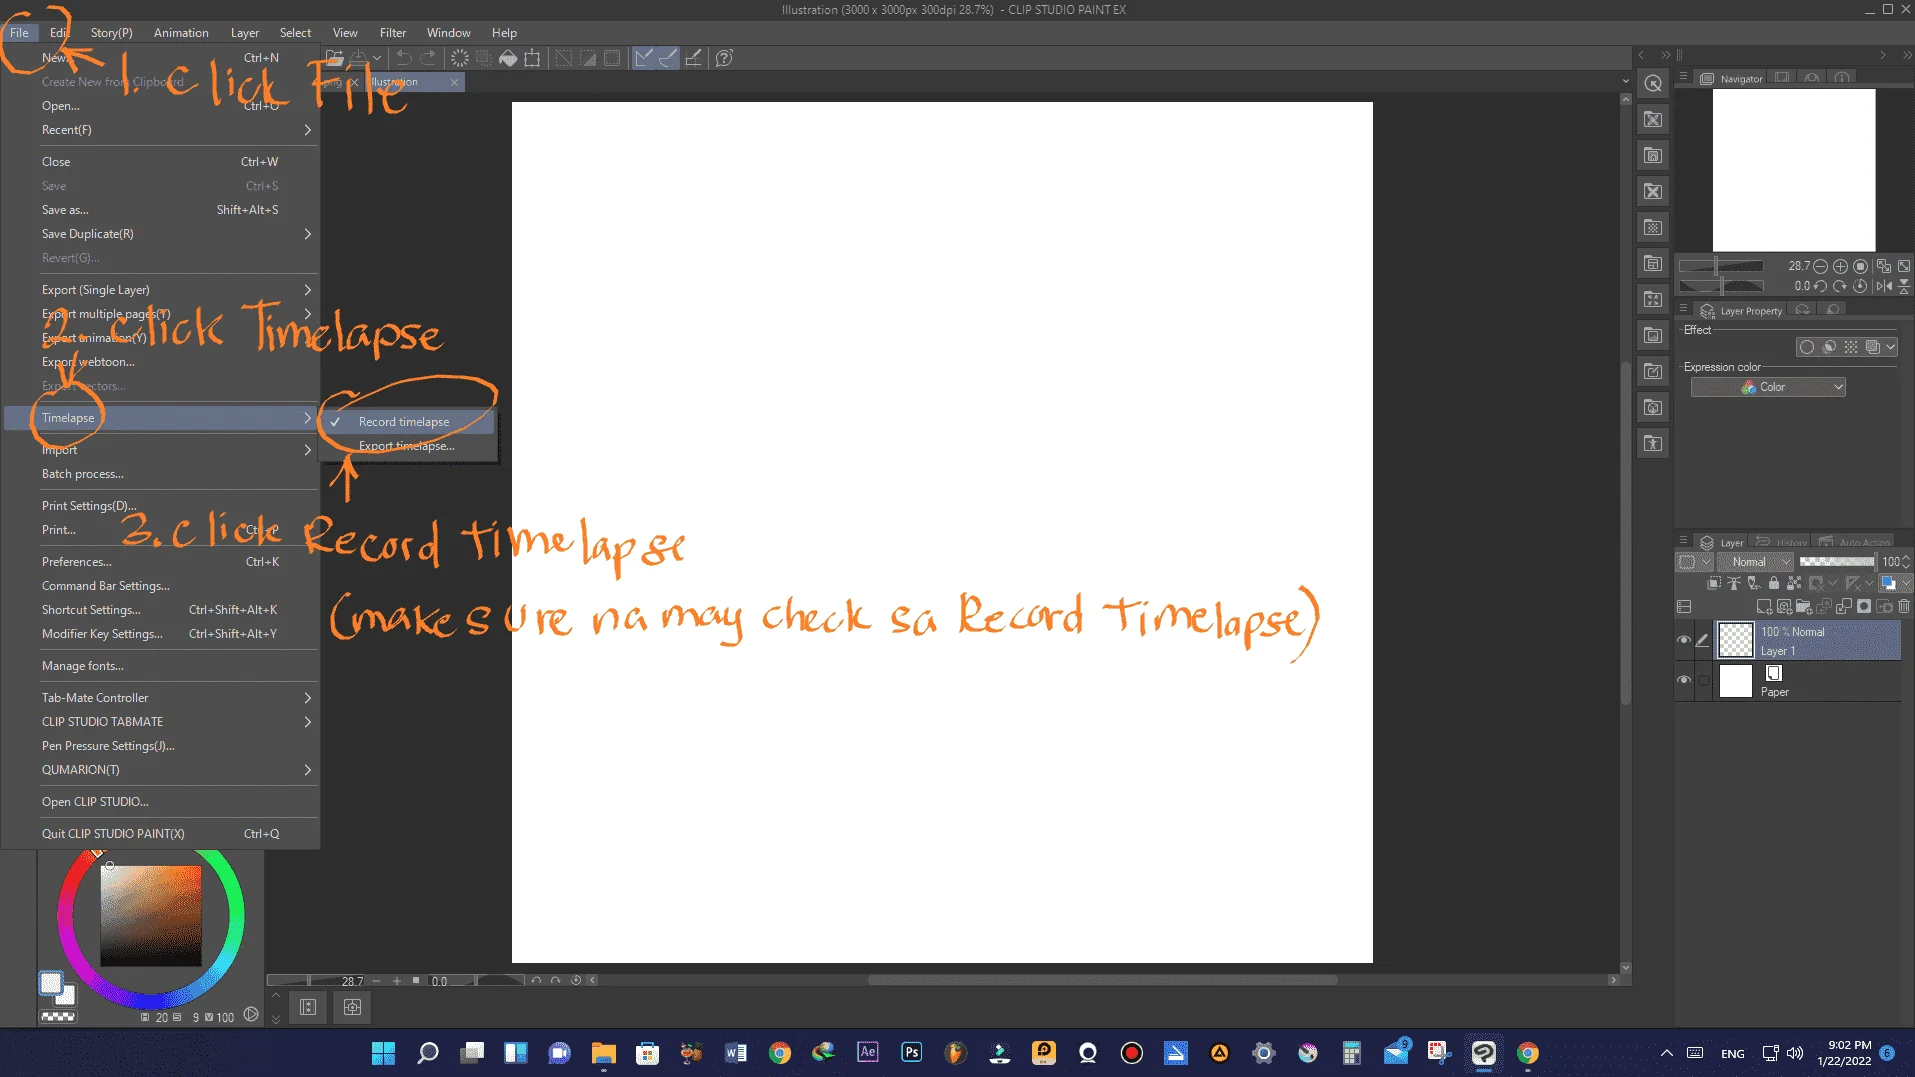The width and height of the screenshot is (1915, 1077).
Task: Create a new raster layer
Action: pyautogui.click(x=1764, y=607)
